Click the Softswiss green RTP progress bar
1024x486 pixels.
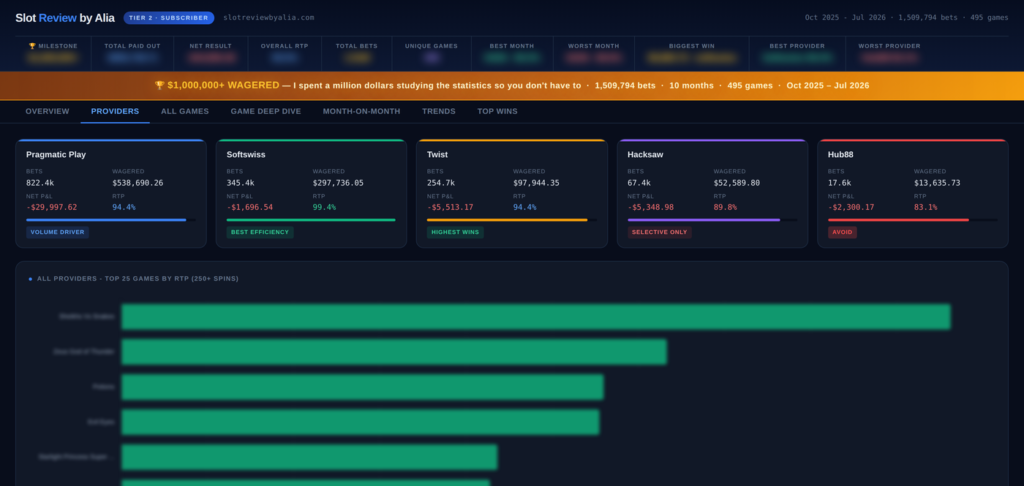click(x=311, y=220)
